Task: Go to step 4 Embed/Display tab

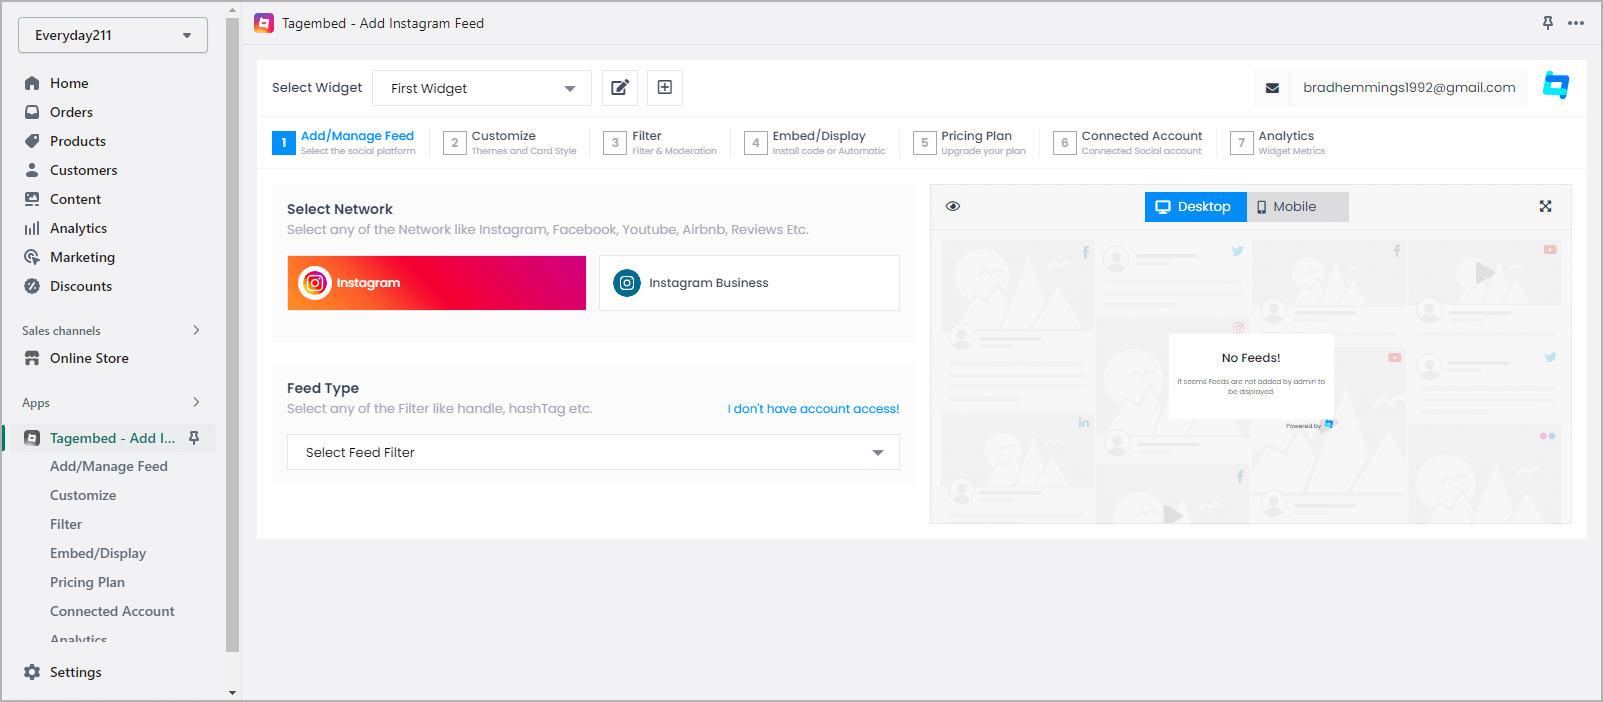Action: (x=815, y=143)
